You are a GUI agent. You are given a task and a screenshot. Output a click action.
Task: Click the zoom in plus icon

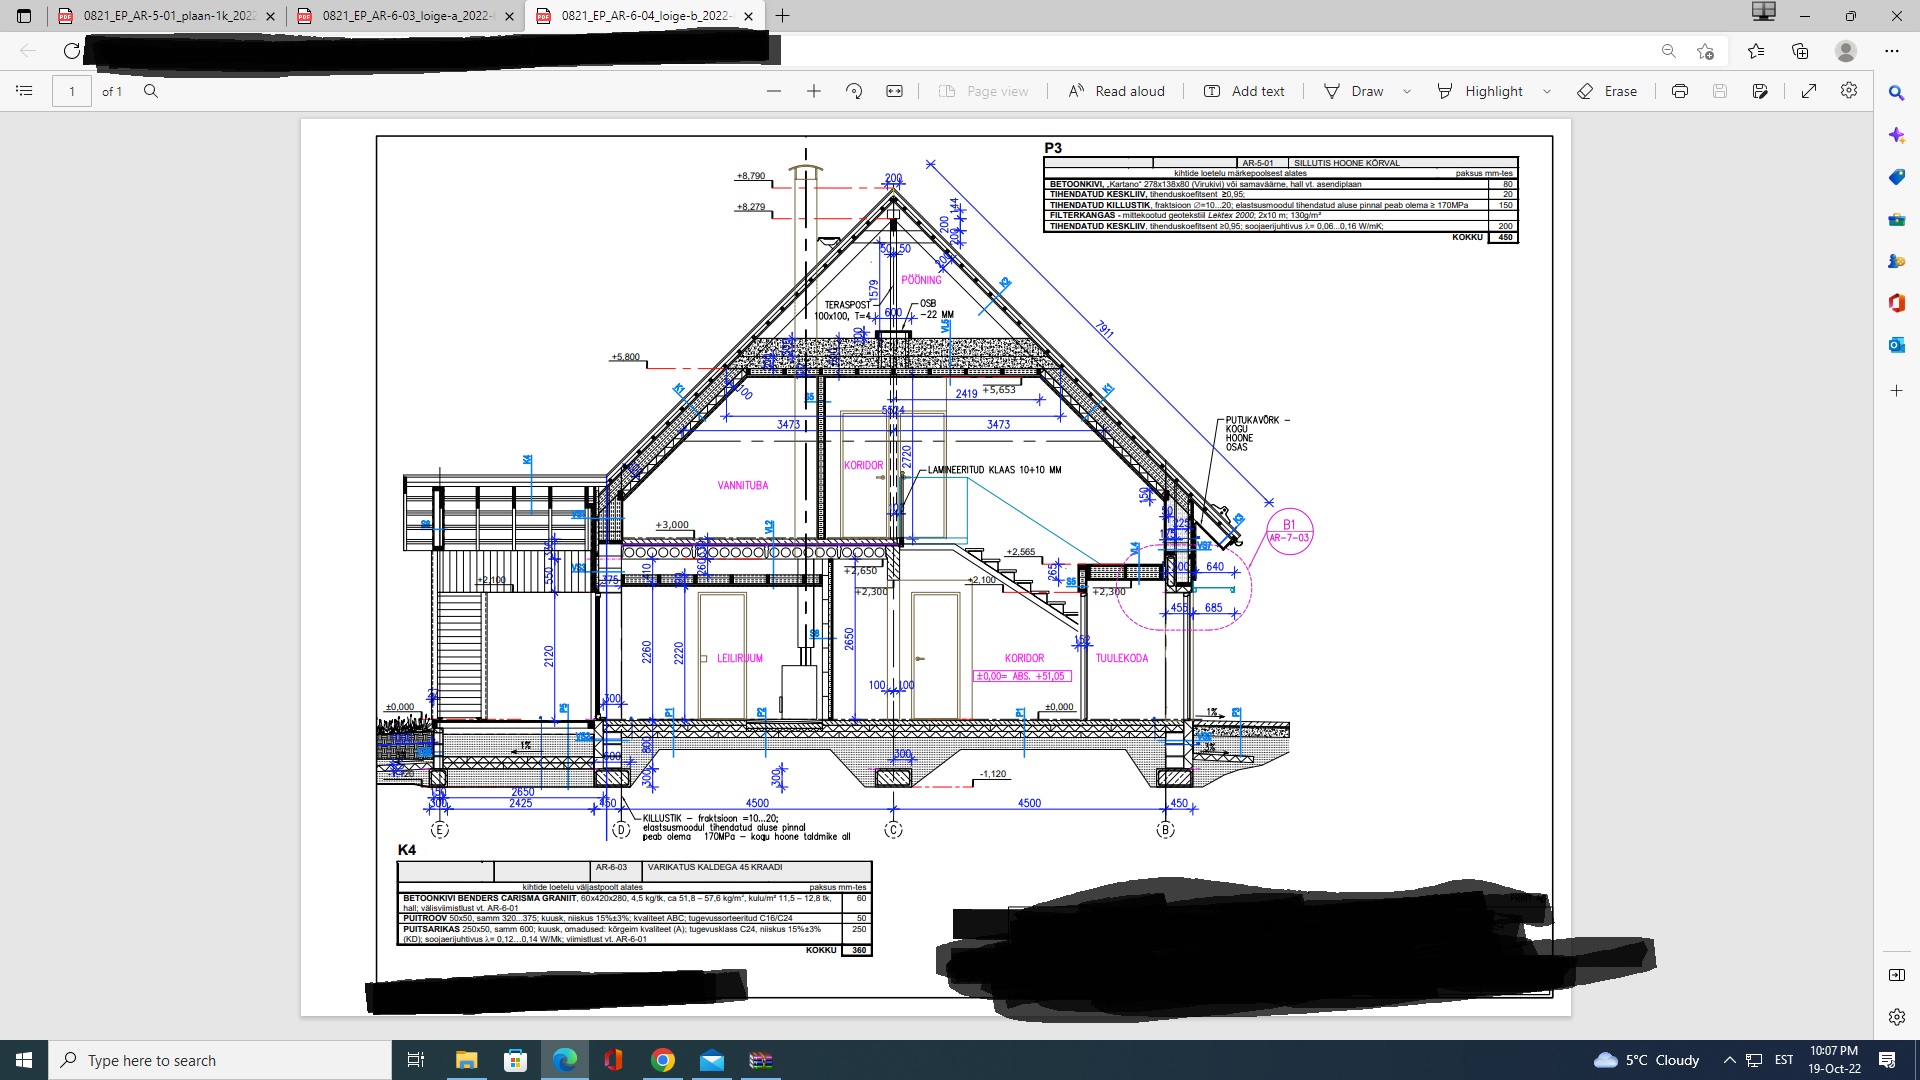(x=814, y=91)
